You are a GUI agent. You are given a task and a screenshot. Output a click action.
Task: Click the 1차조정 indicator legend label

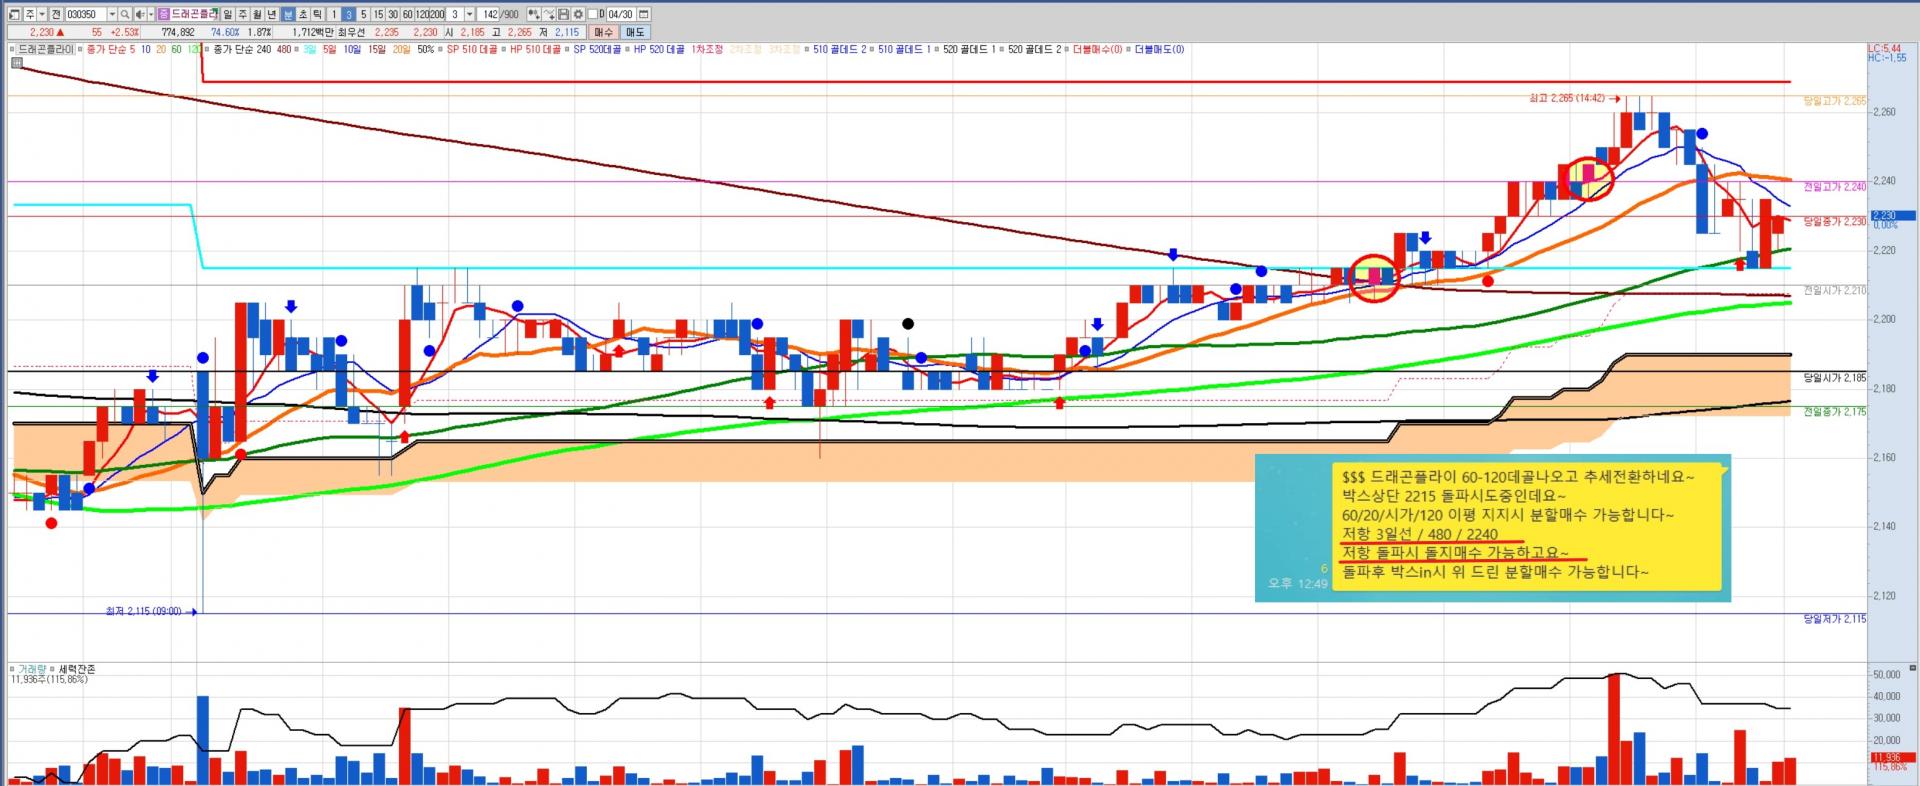pyautogui.click(x=707, y=49)
